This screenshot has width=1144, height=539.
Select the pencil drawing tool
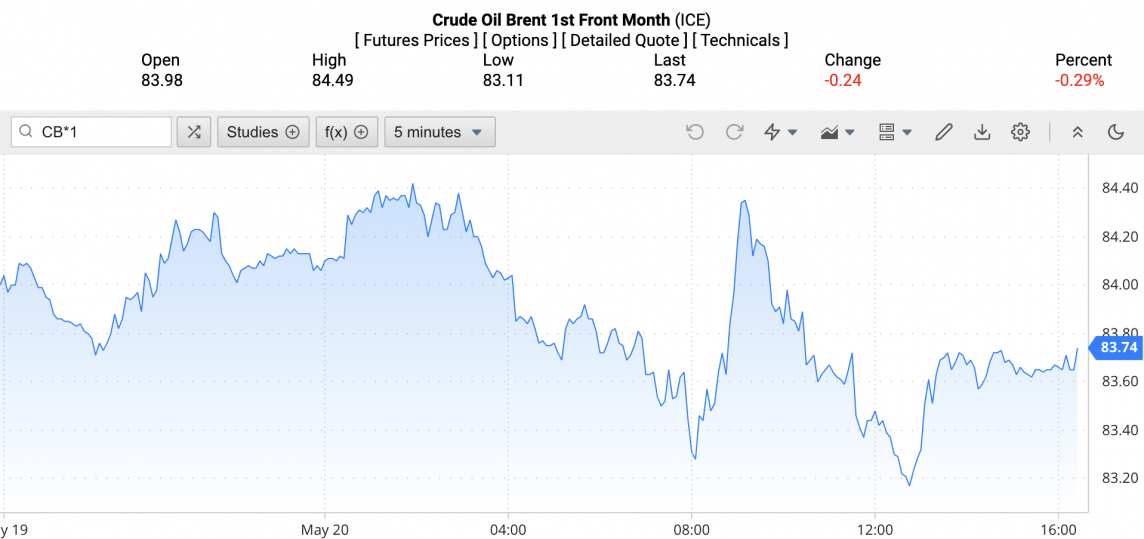[x=943, y=132]
